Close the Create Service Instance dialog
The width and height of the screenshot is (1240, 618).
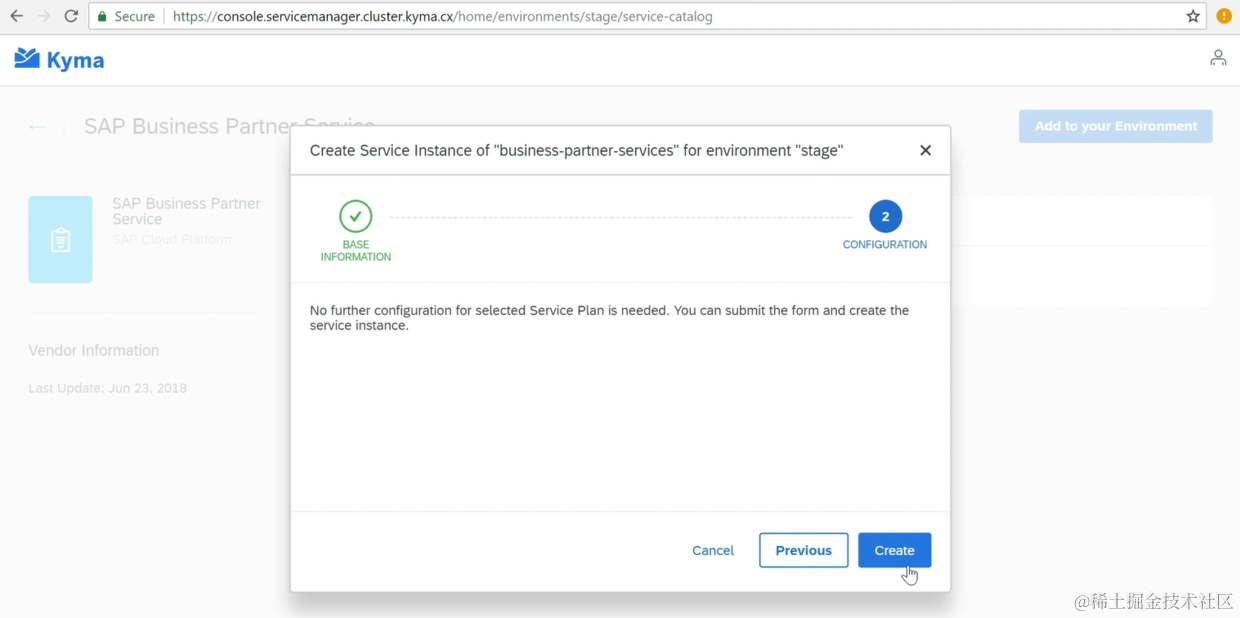pyautogui.click(x=925, y=150)
